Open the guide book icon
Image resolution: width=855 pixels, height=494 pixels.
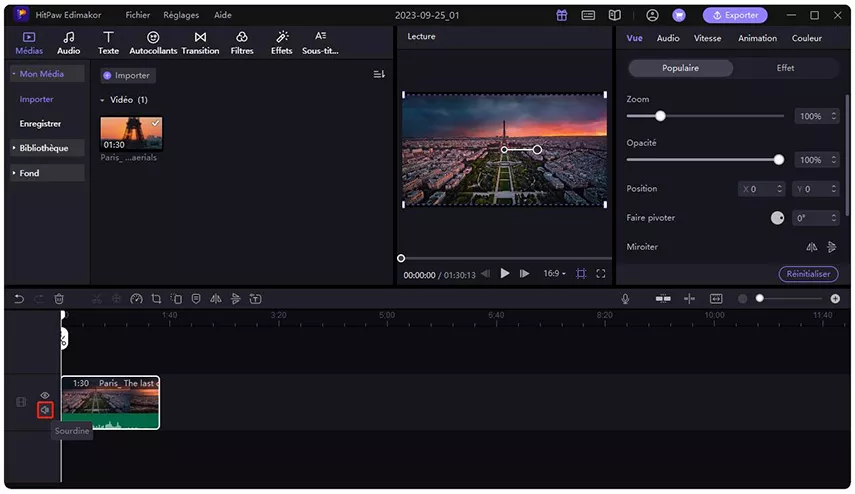[x=615, y=15]
